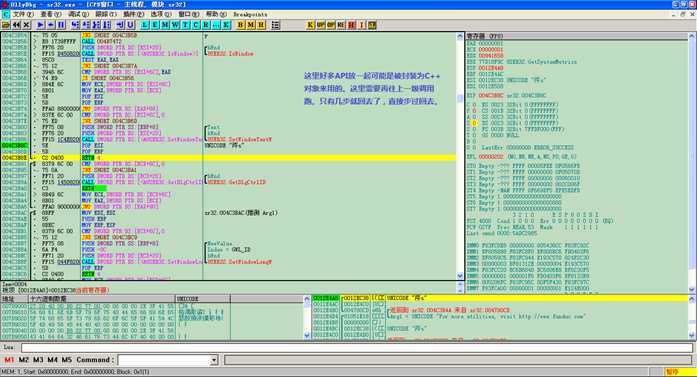Open the Log window with L button
This screenshot has height=377, width=697.
click(x=144, y=25)
